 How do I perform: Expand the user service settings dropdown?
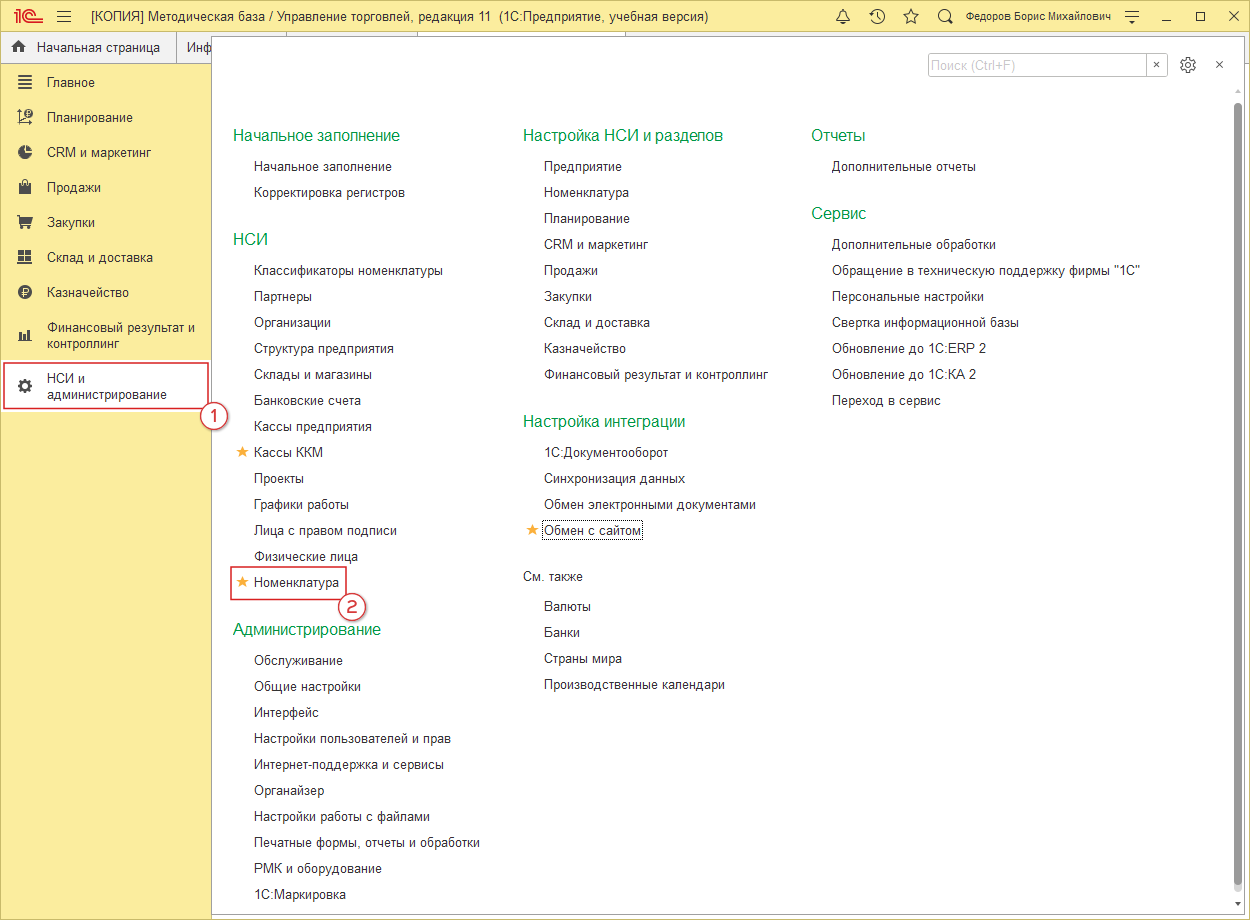pos(1132,17)
